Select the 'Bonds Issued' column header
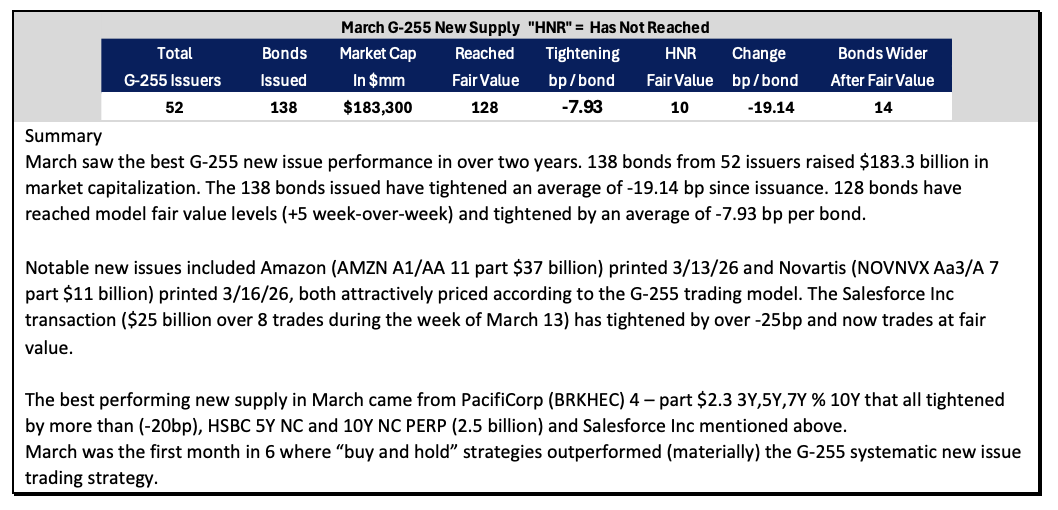 283,67
